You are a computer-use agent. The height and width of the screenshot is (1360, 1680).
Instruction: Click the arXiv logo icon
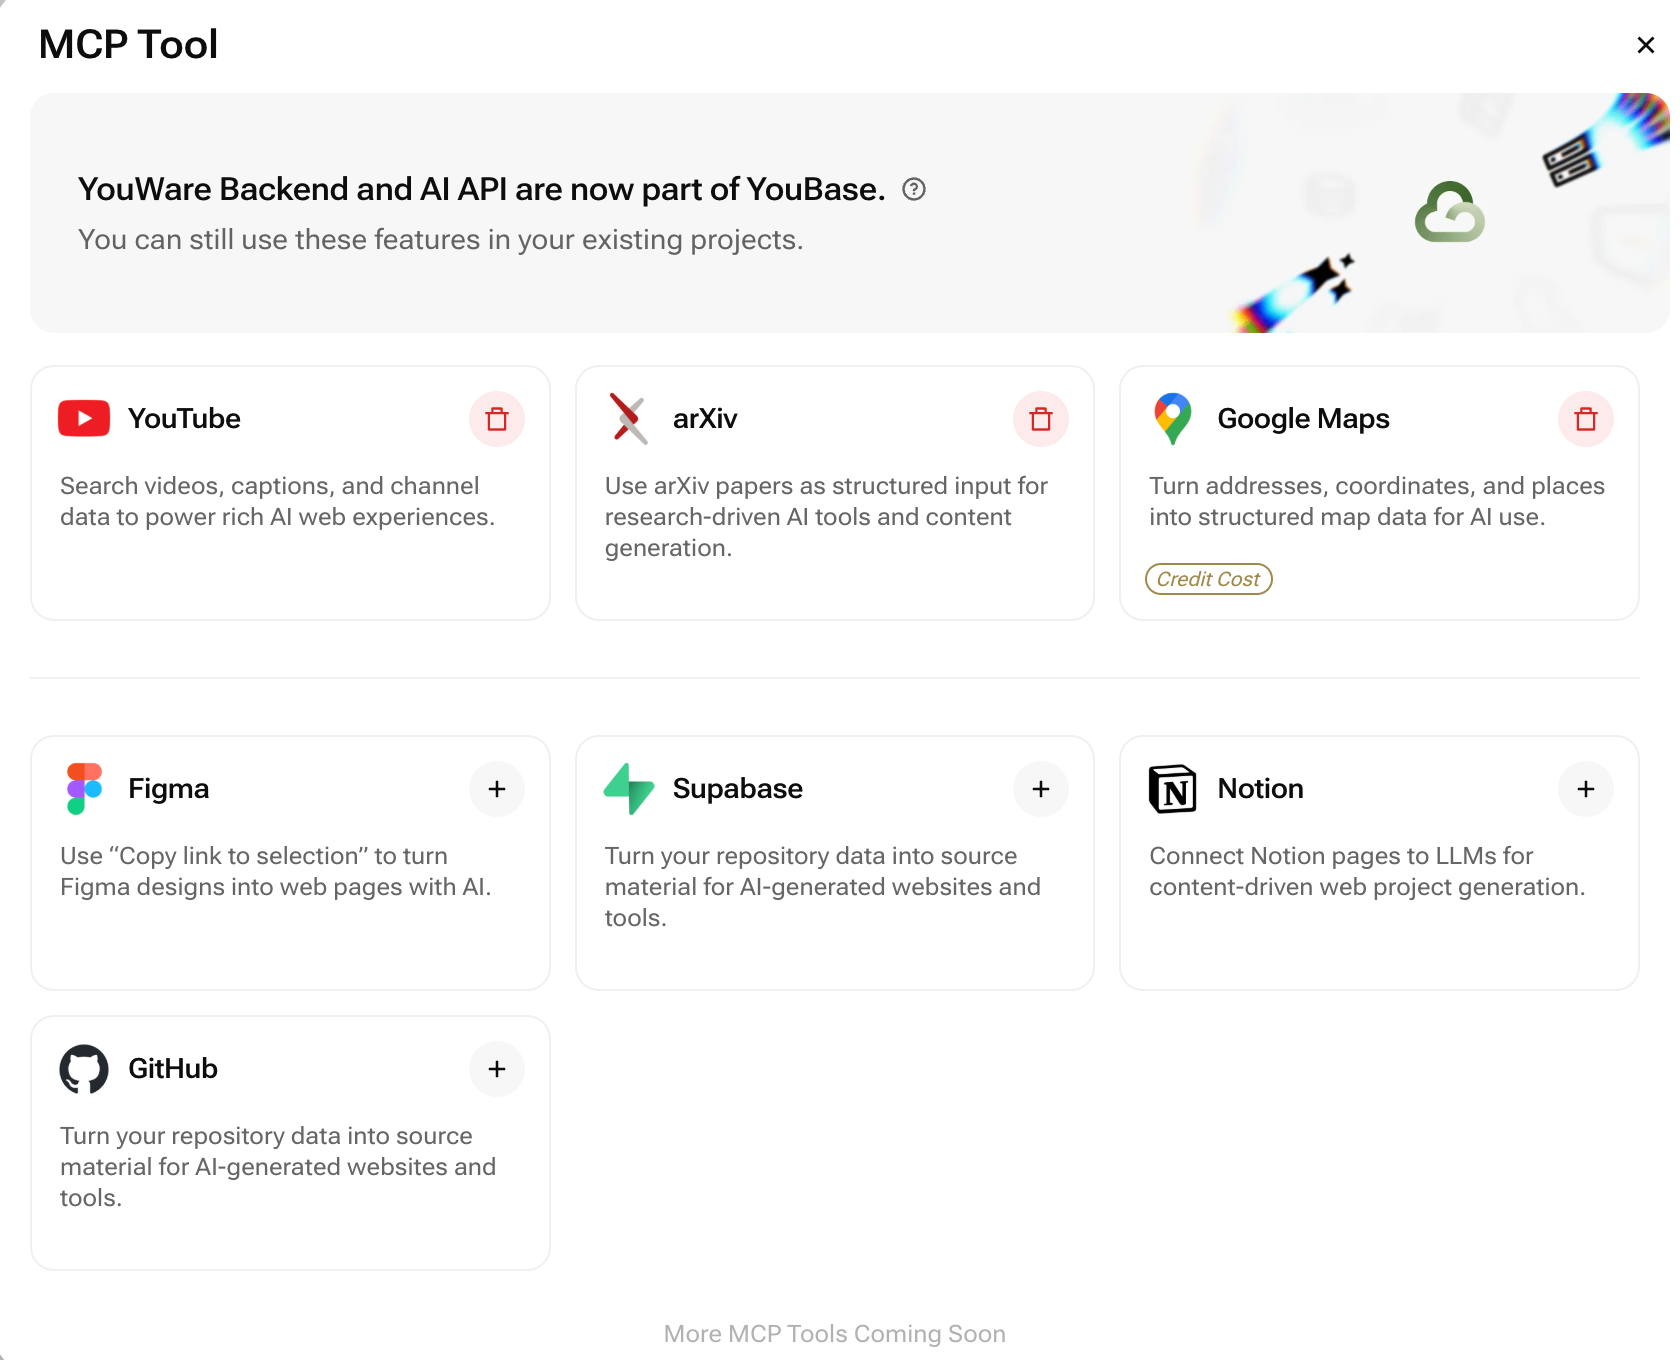(629, 419)
